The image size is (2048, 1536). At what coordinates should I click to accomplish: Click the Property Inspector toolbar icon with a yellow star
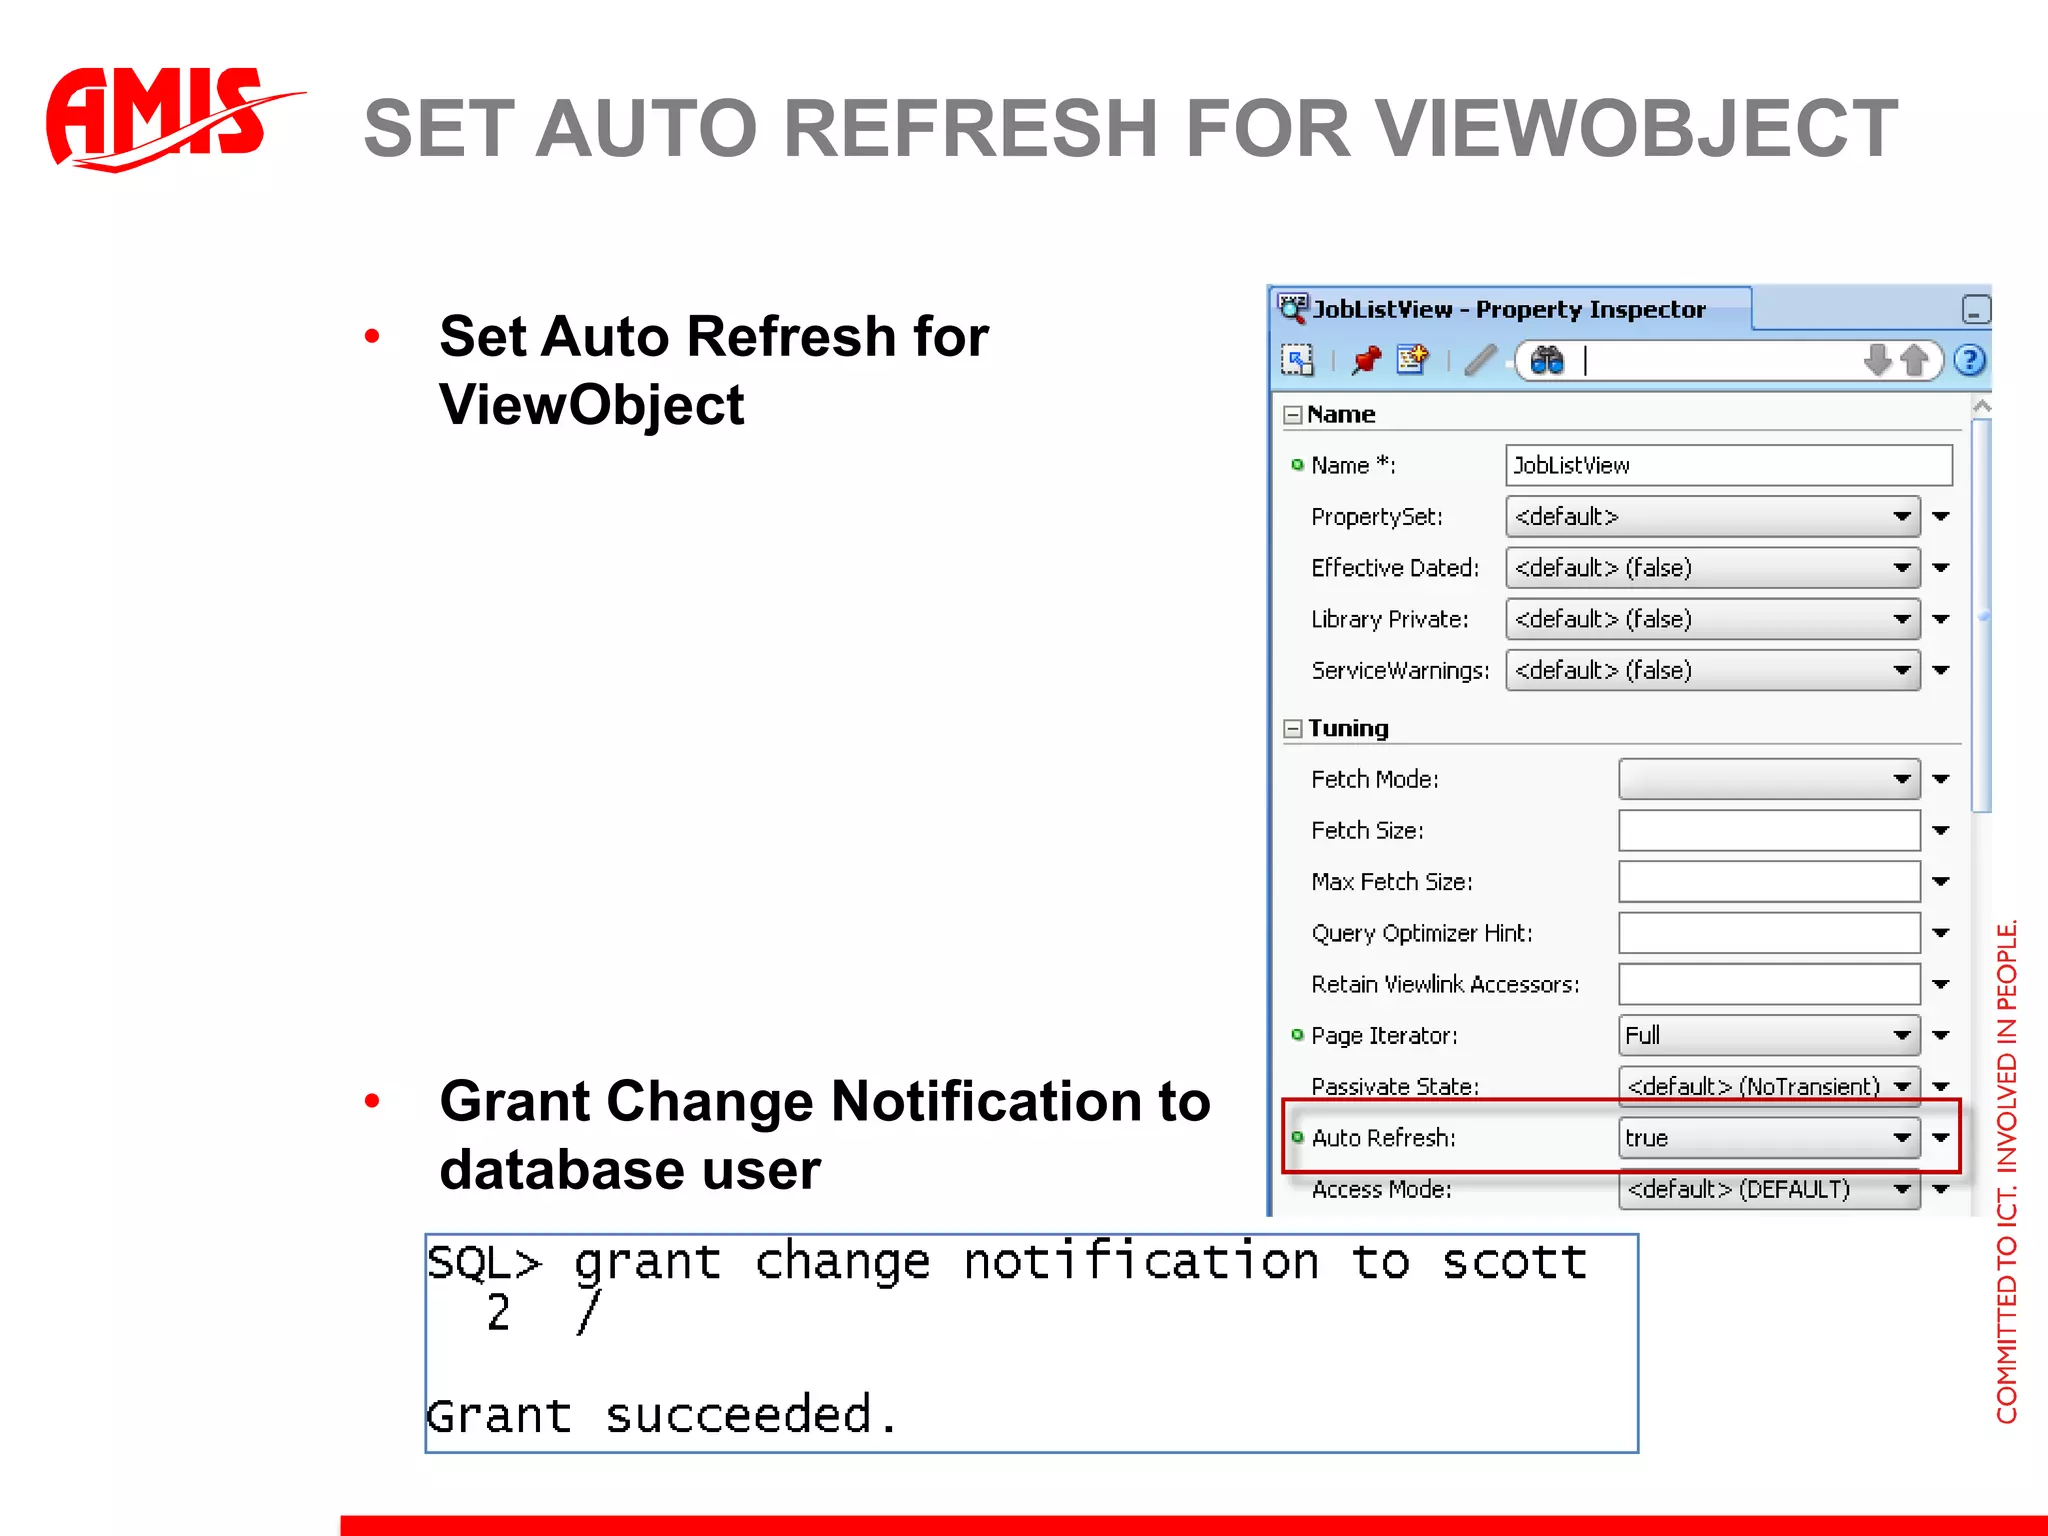tap(1413, 359)
